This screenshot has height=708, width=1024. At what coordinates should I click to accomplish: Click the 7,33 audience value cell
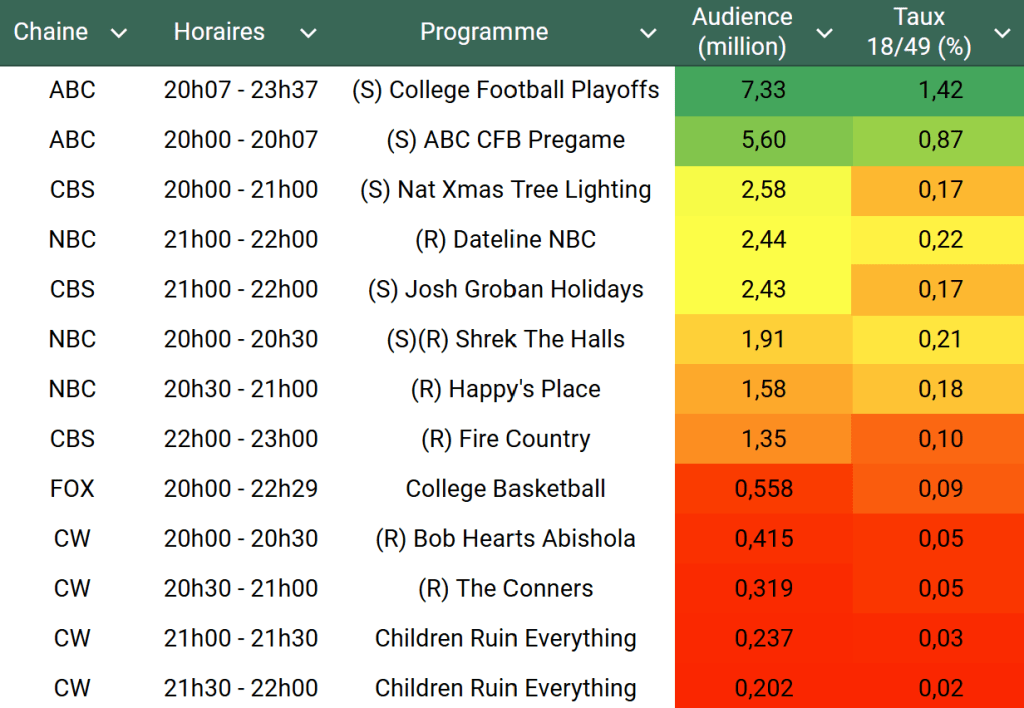pos(764,90)
